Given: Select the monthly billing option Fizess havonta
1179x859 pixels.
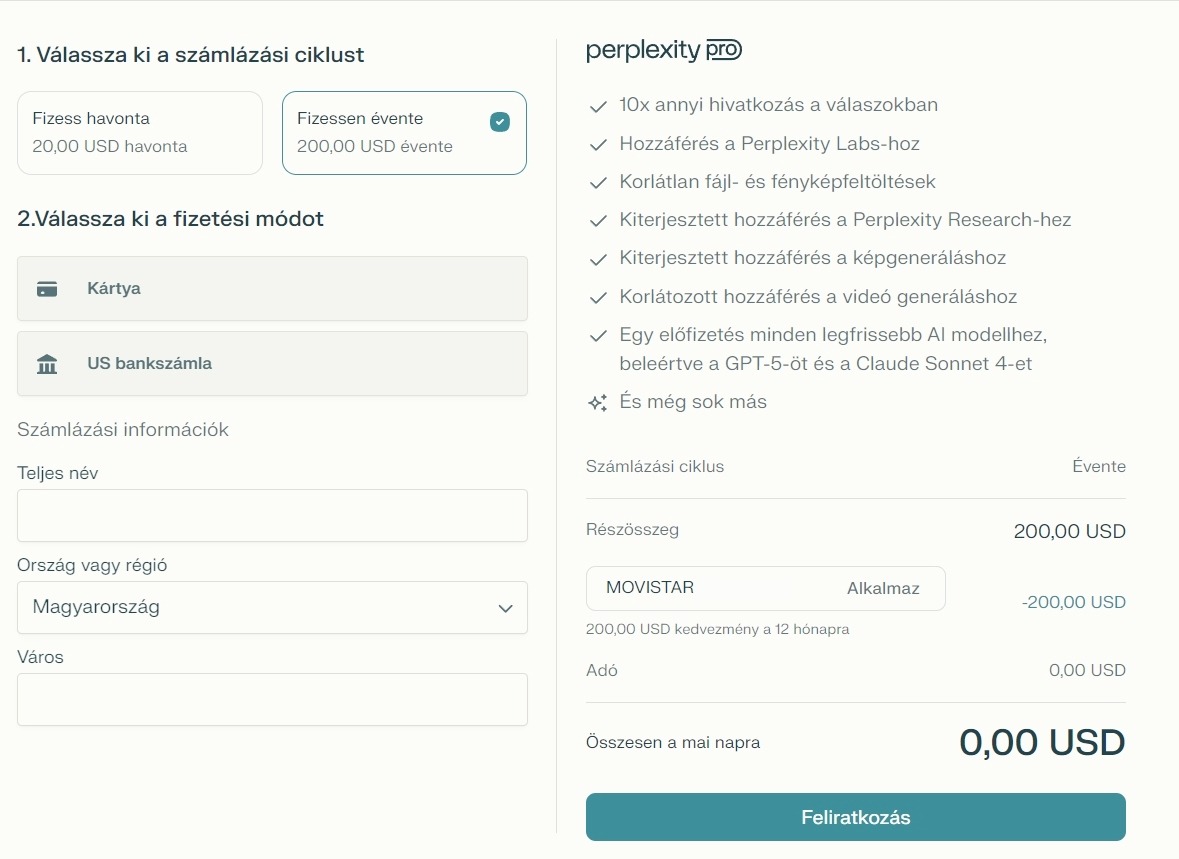Looking at the screenshot, I should point(140,133).
